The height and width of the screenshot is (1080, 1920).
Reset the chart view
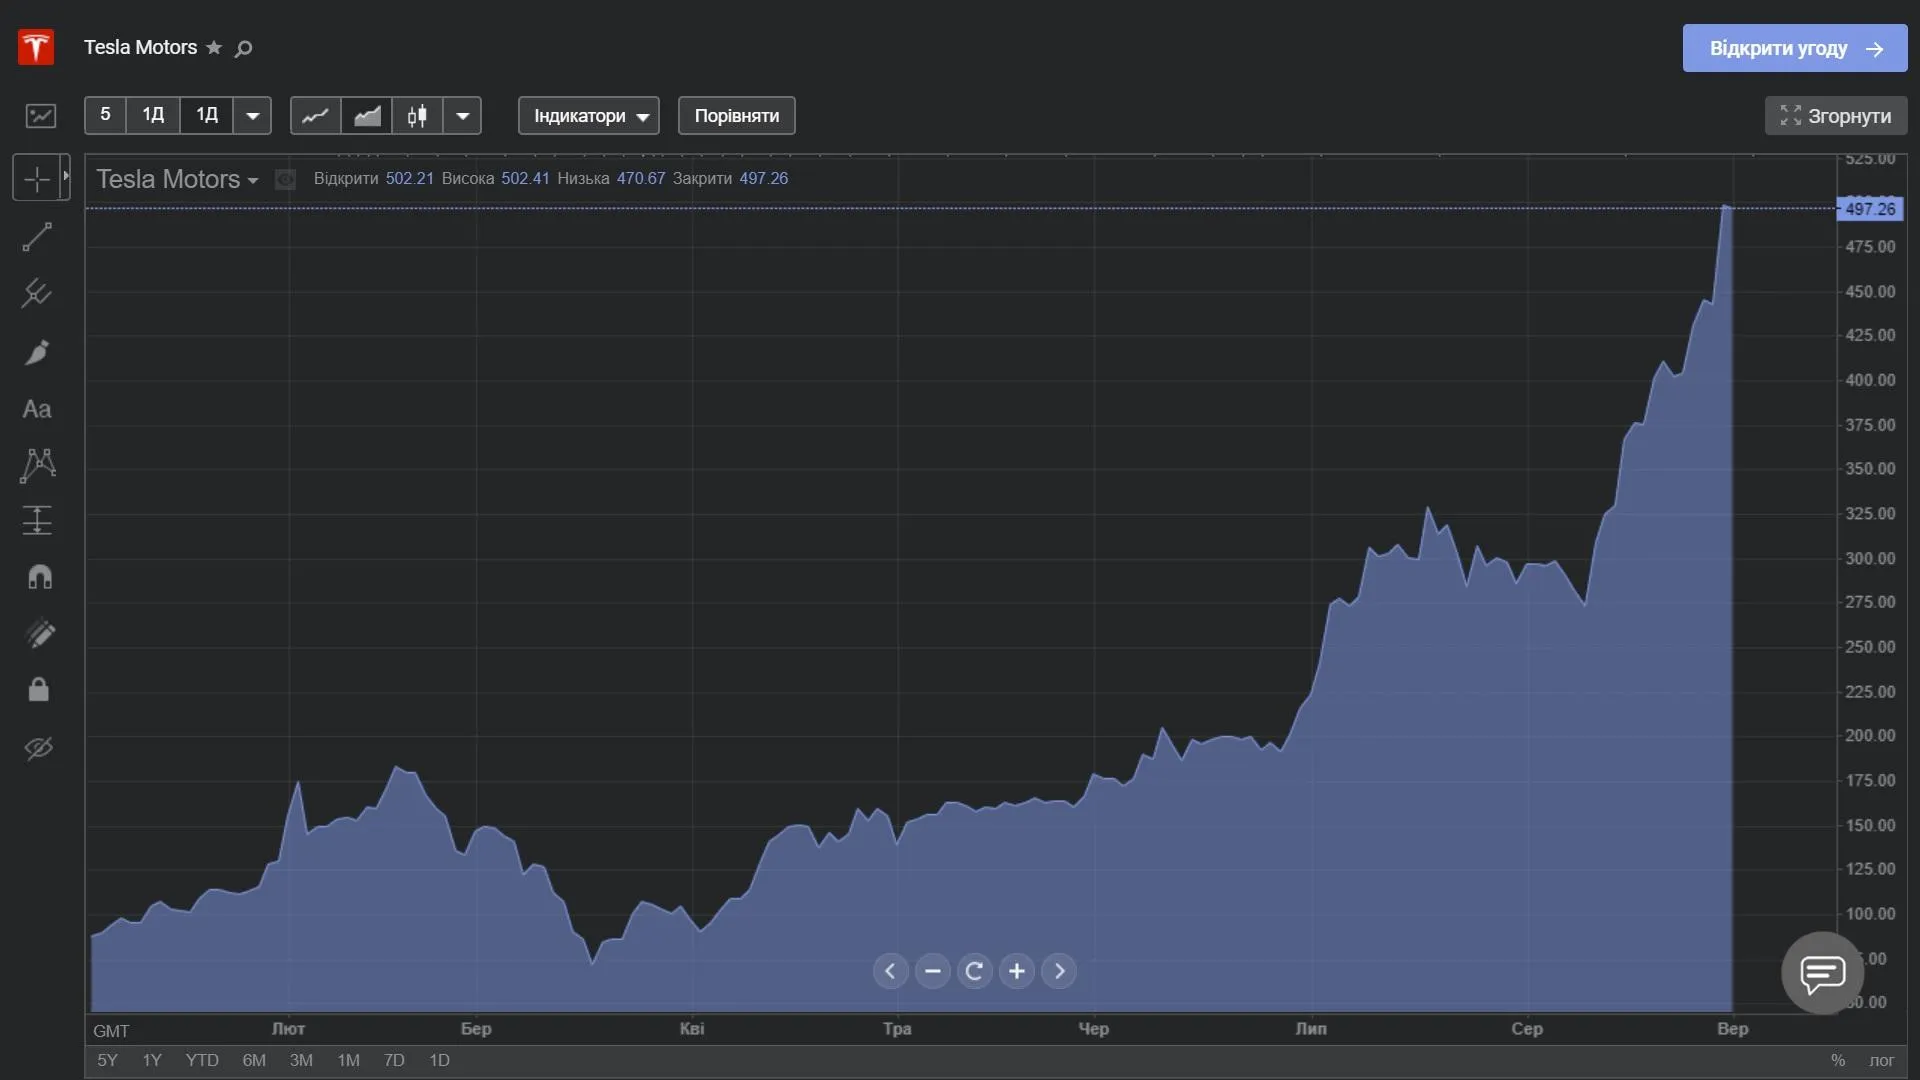975,971
